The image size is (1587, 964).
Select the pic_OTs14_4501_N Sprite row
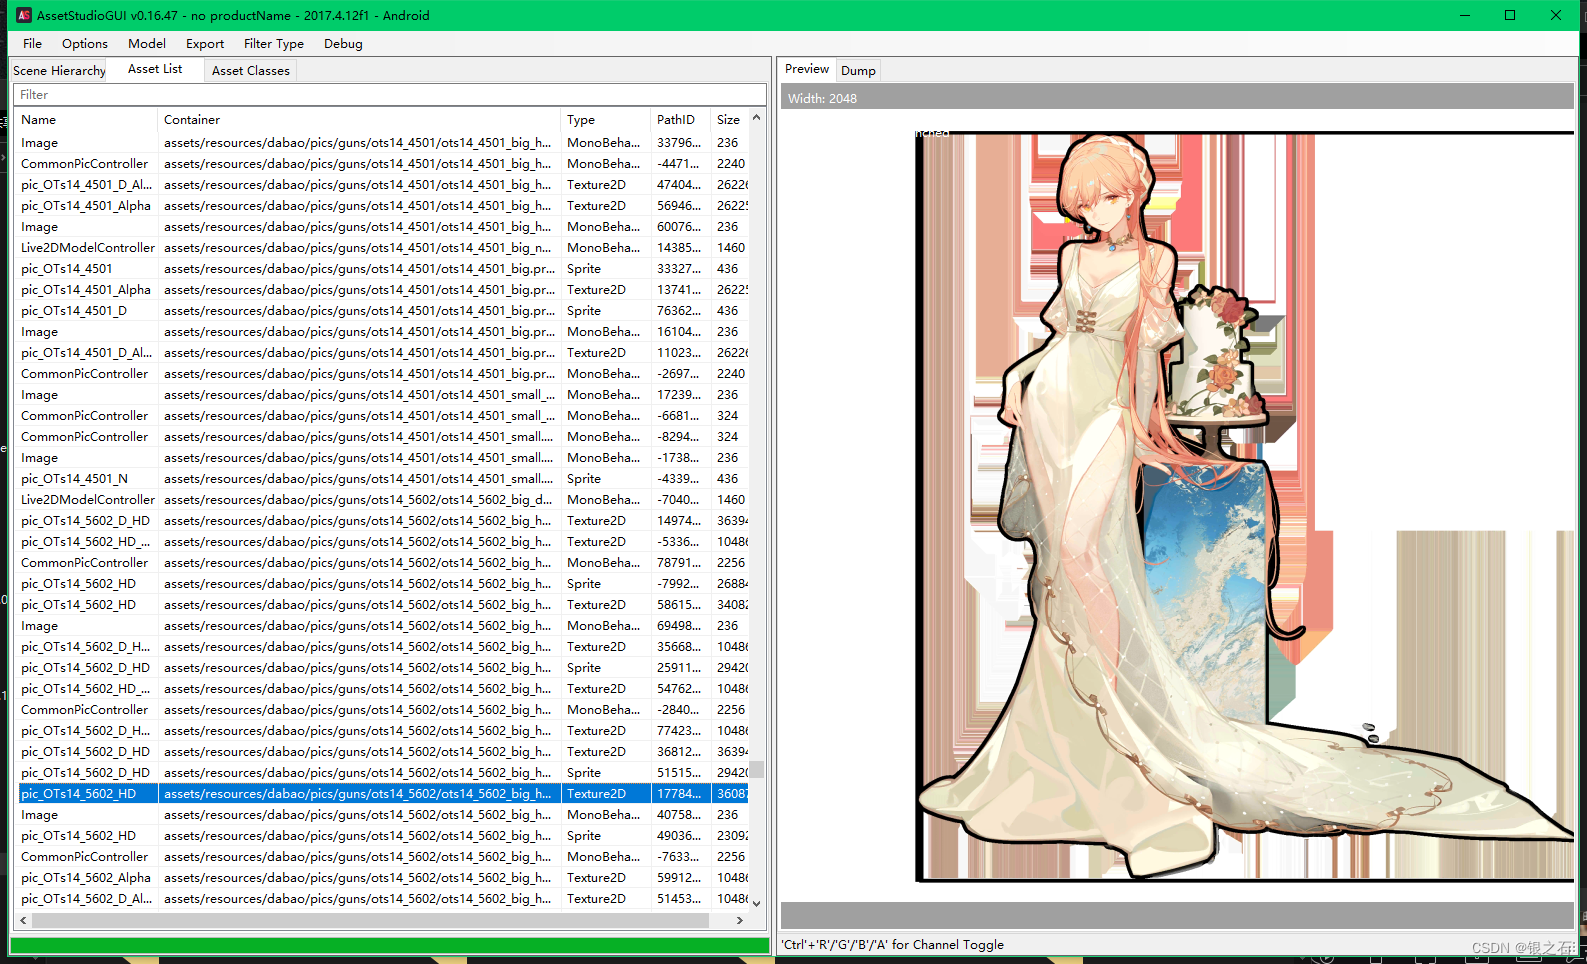tap(383, 479)
